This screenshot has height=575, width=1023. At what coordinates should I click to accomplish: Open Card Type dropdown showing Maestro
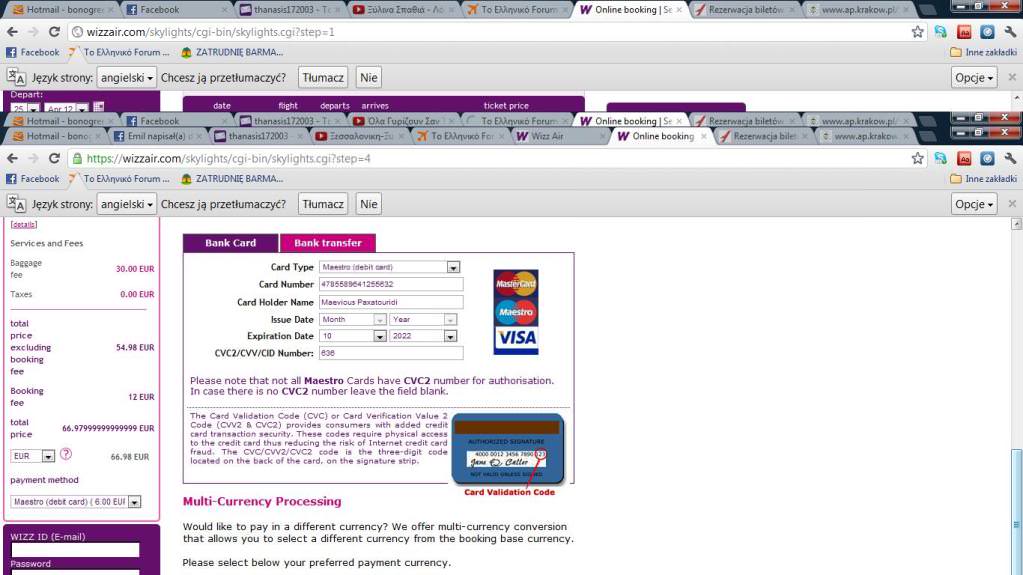pos(389,267)
